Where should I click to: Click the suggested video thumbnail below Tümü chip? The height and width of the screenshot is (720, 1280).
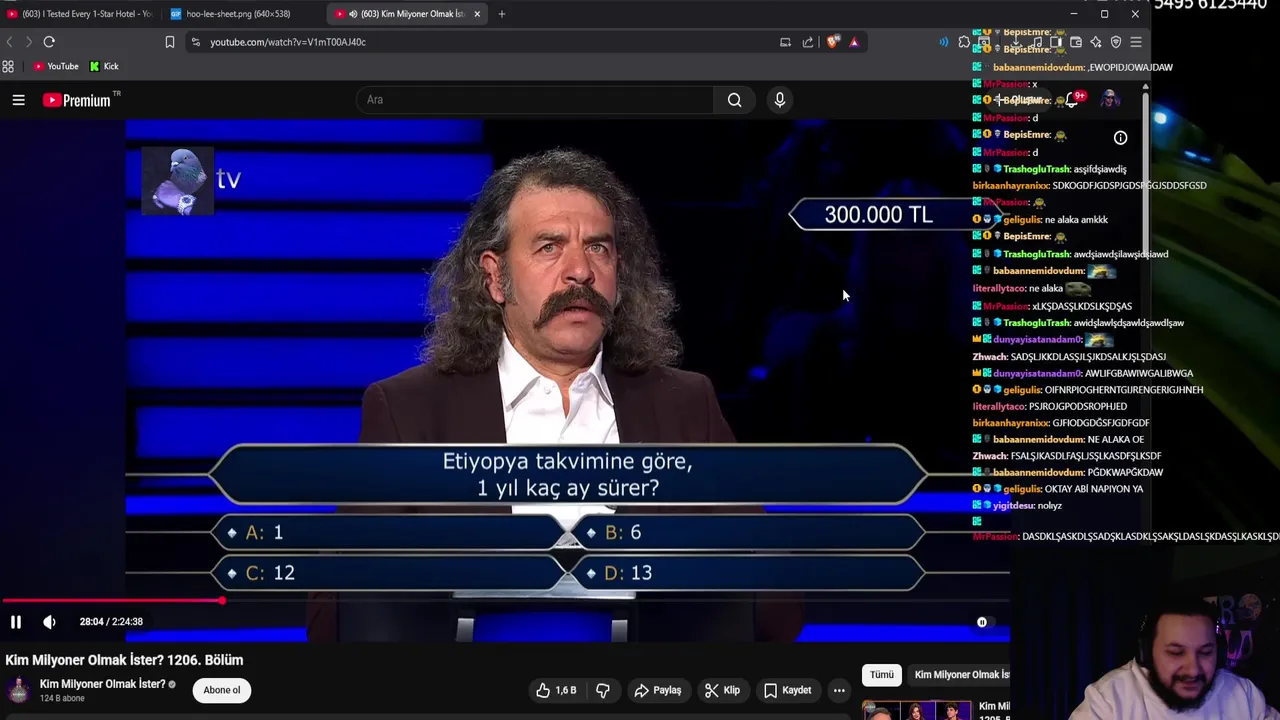(x=917, y=710)
